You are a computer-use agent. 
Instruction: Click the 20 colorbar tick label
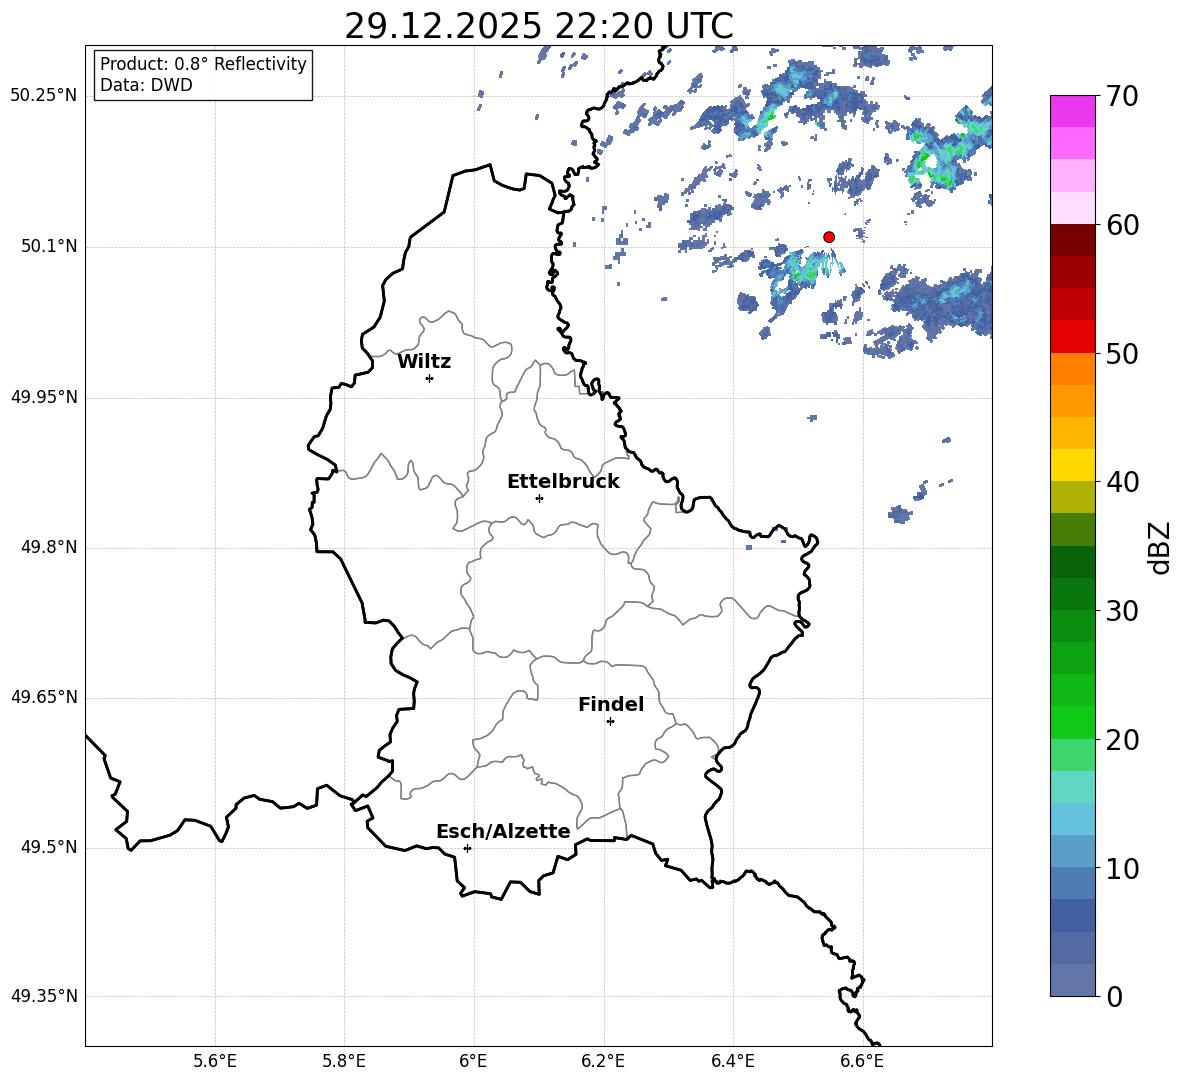[1122, 740]
